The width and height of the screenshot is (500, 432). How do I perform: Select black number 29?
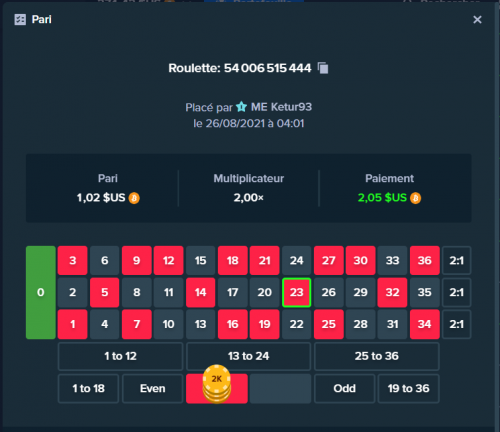click(x=361, y=292)
